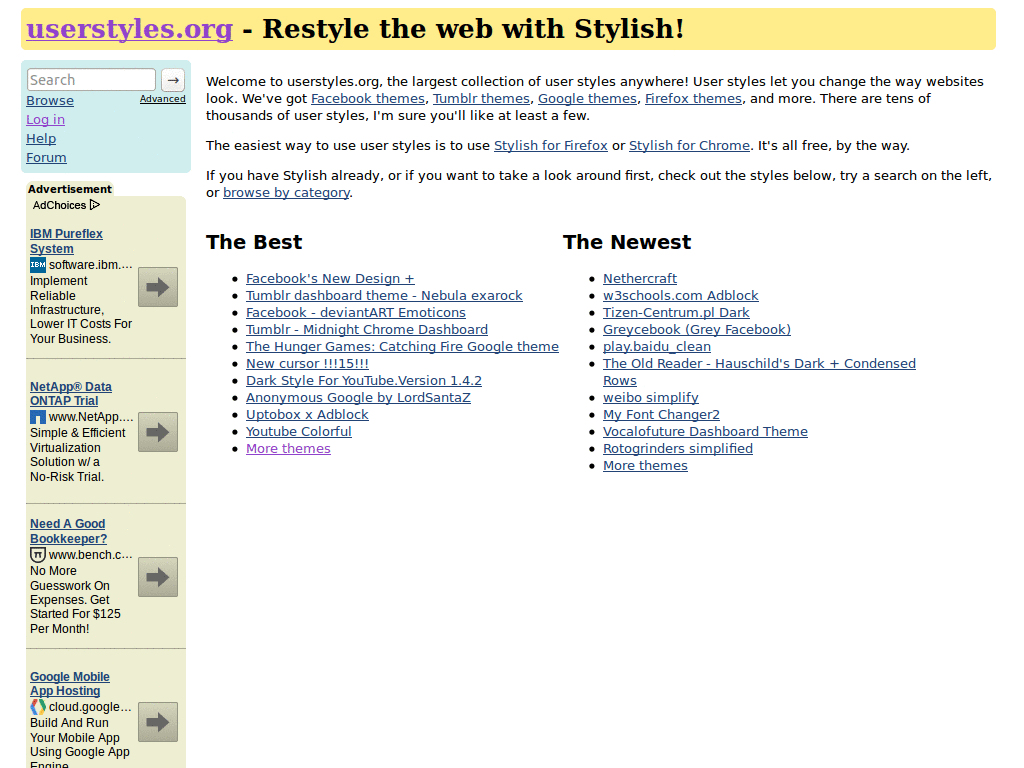1024x768 pixels.
Task: Click the IBM logo icon in ad
Action: [38, 265]
